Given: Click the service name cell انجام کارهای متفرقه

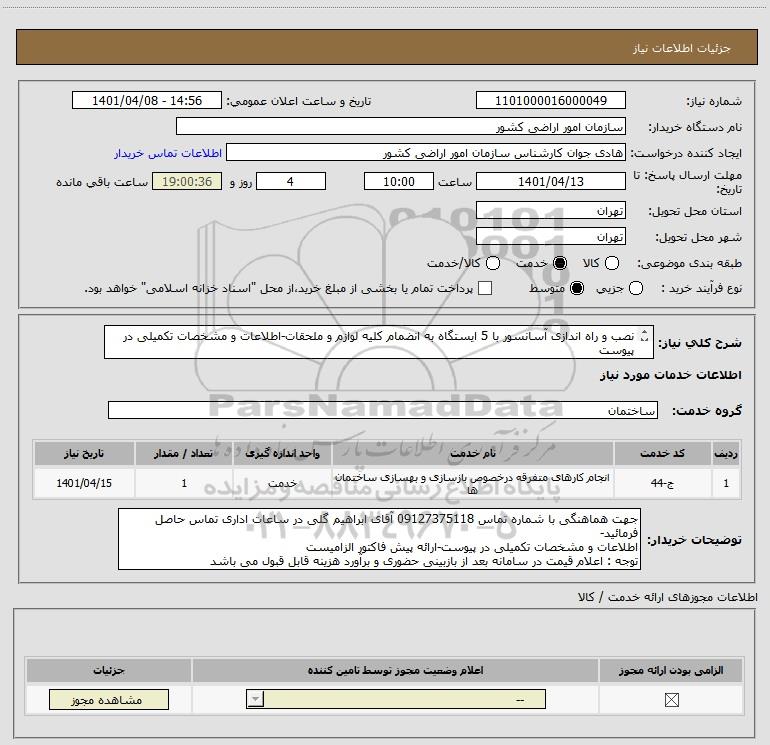Looking at the screenshot, I should click(472, 483).
